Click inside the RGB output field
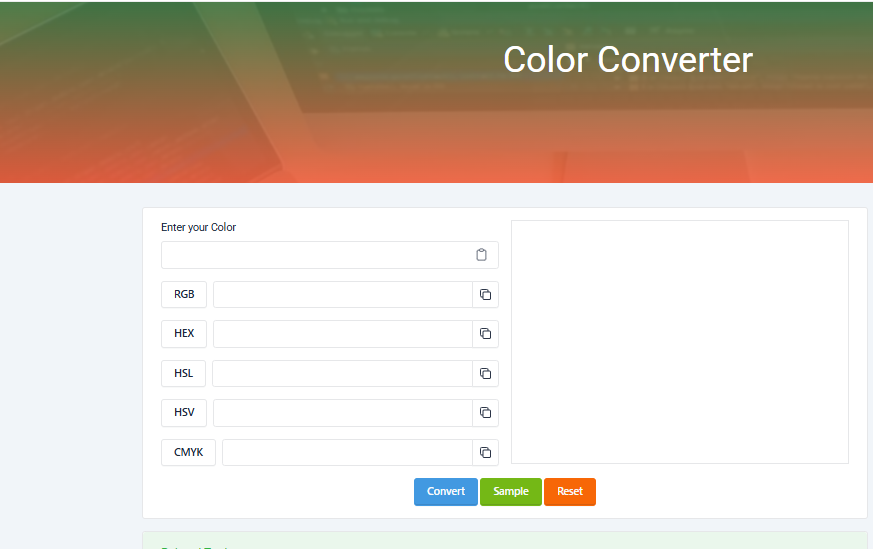Image resolution: width=873 pixels, height=549 pixels. (x=343, y=295)
